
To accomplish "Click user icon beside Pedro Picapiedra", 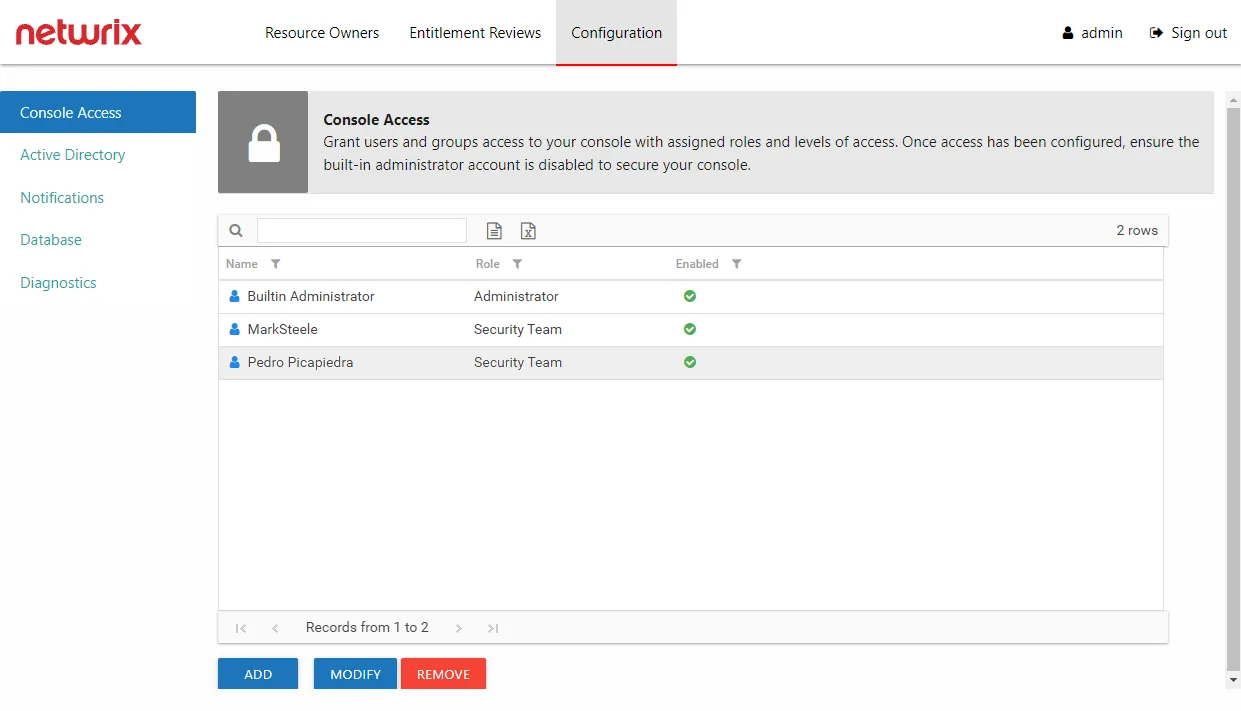I will click(x=235, y=362).
